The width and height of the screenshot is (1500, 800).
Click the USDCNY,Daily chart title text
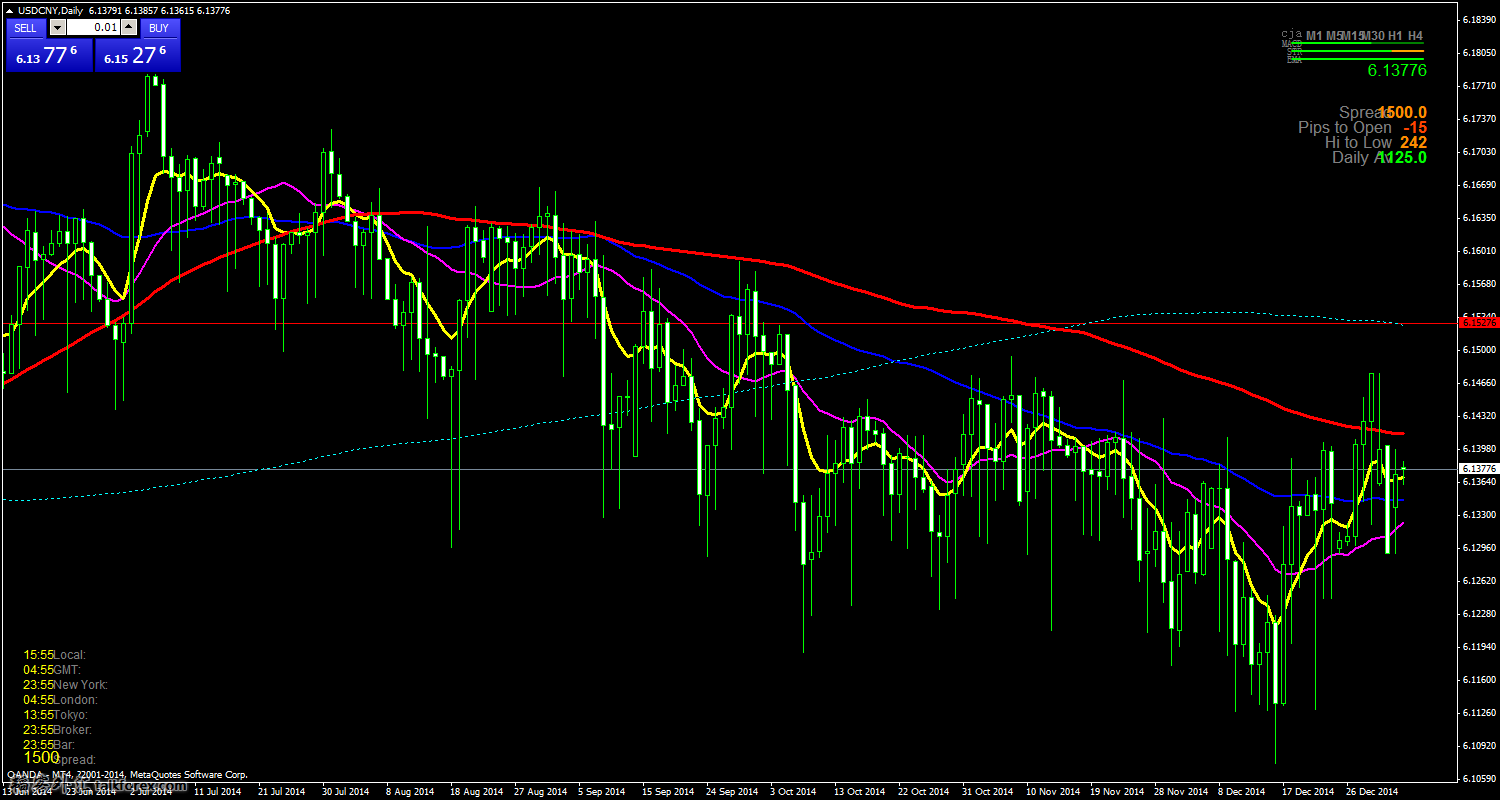point(52,10)
